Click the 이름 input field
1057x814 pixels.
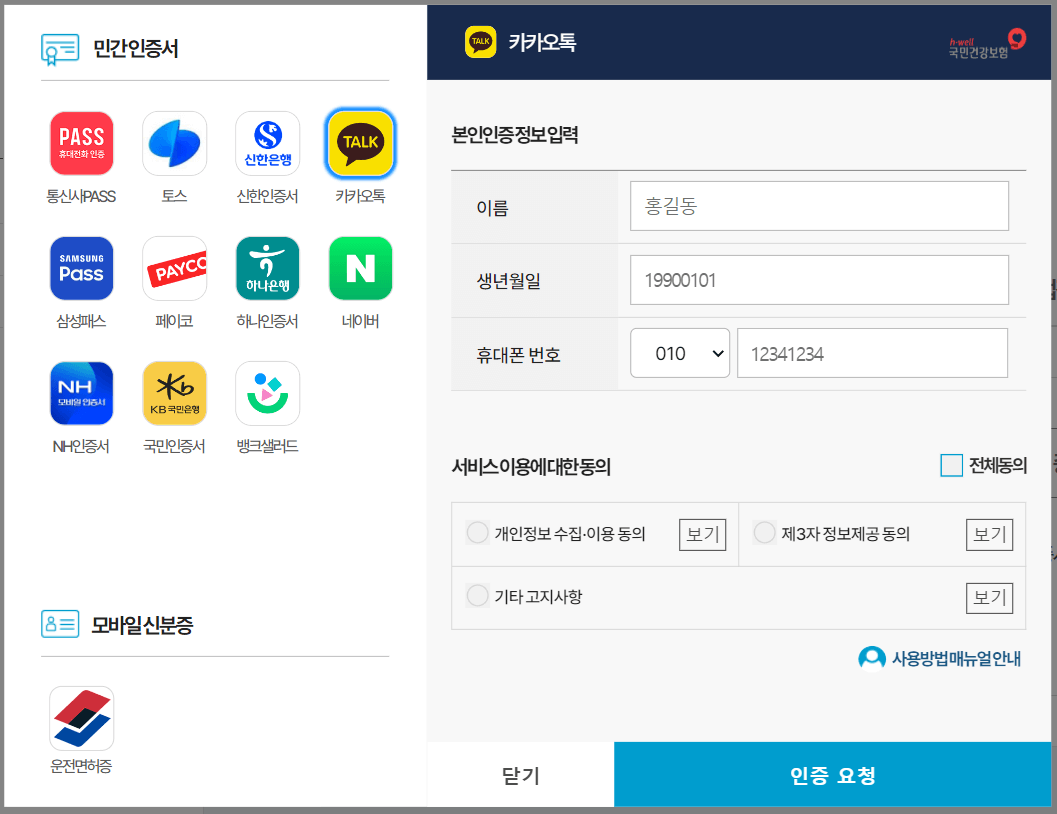(819, 206)
